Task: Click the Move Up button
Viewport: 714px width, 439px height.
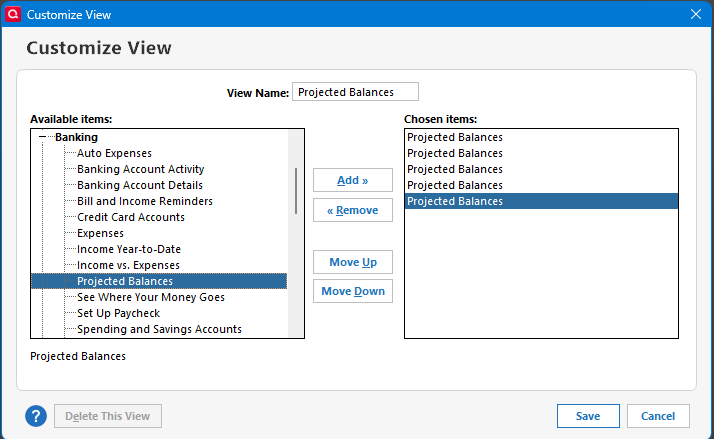Action: (352, 262)
